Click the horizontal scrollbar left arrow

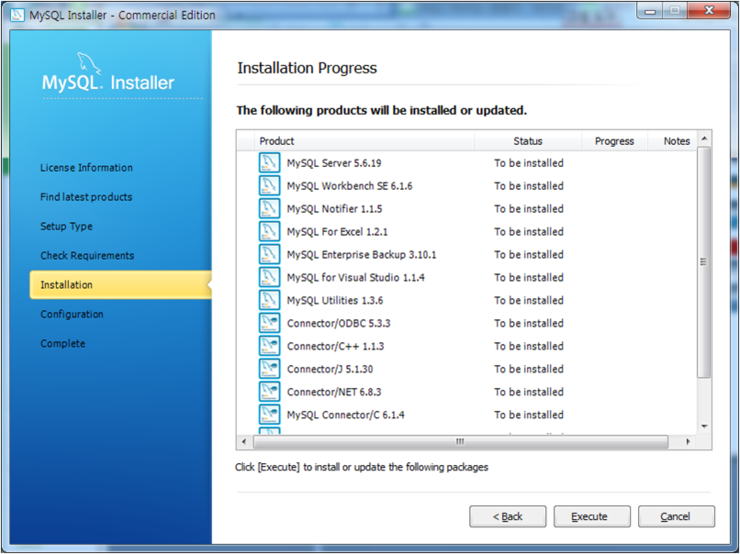tap(244, 442)
